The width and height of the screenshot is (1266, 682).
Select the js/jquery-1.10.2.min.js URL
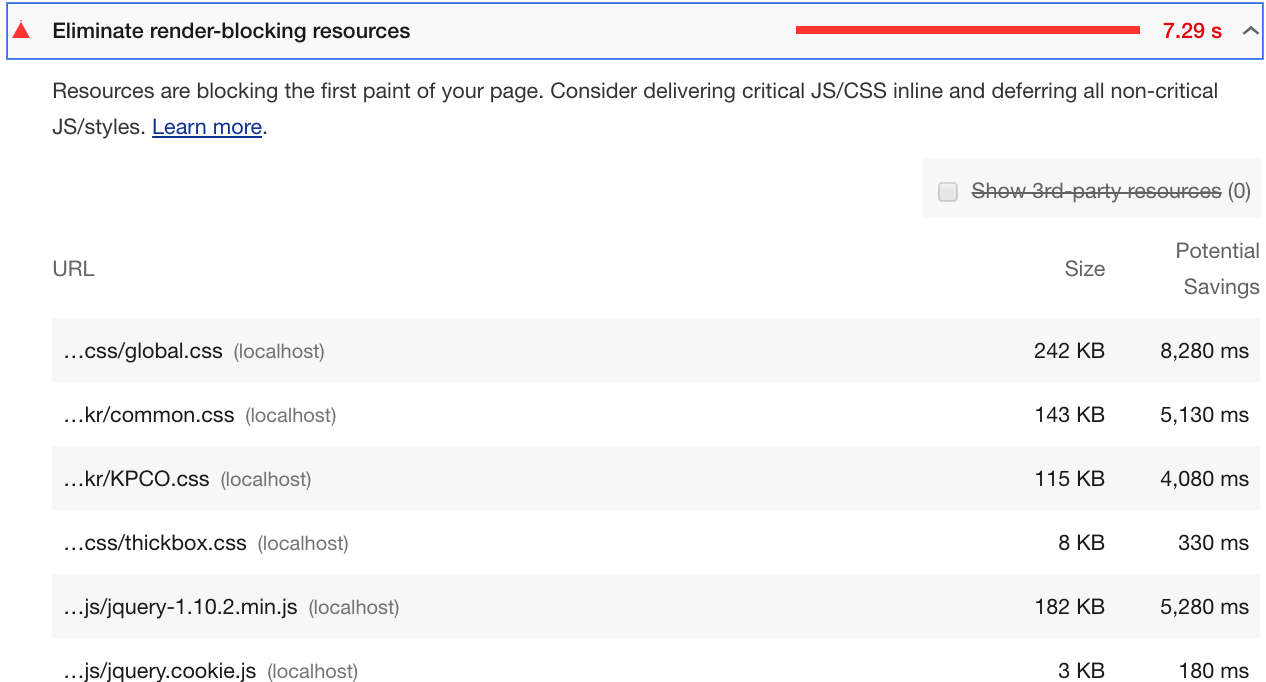tap(180, 607)
